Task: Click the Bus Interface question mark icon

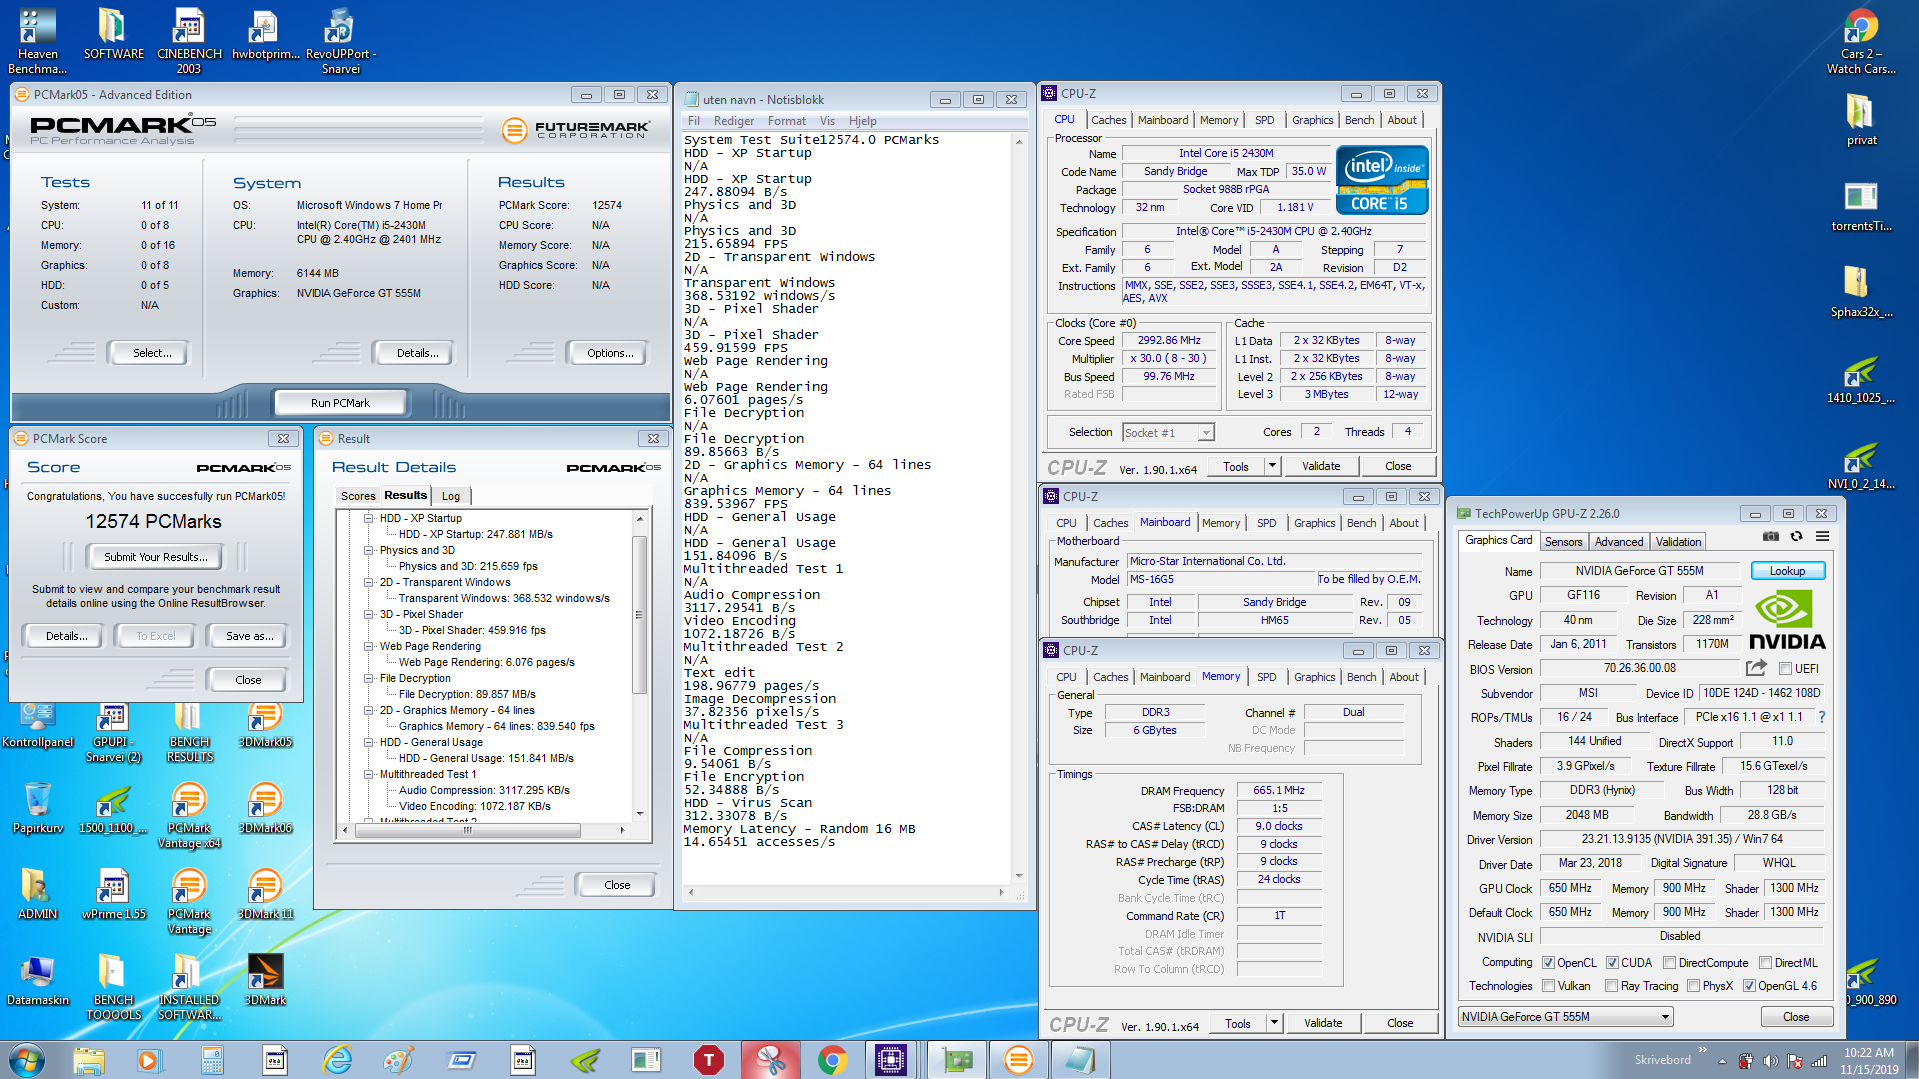Action: click(x=1822, y=717)
